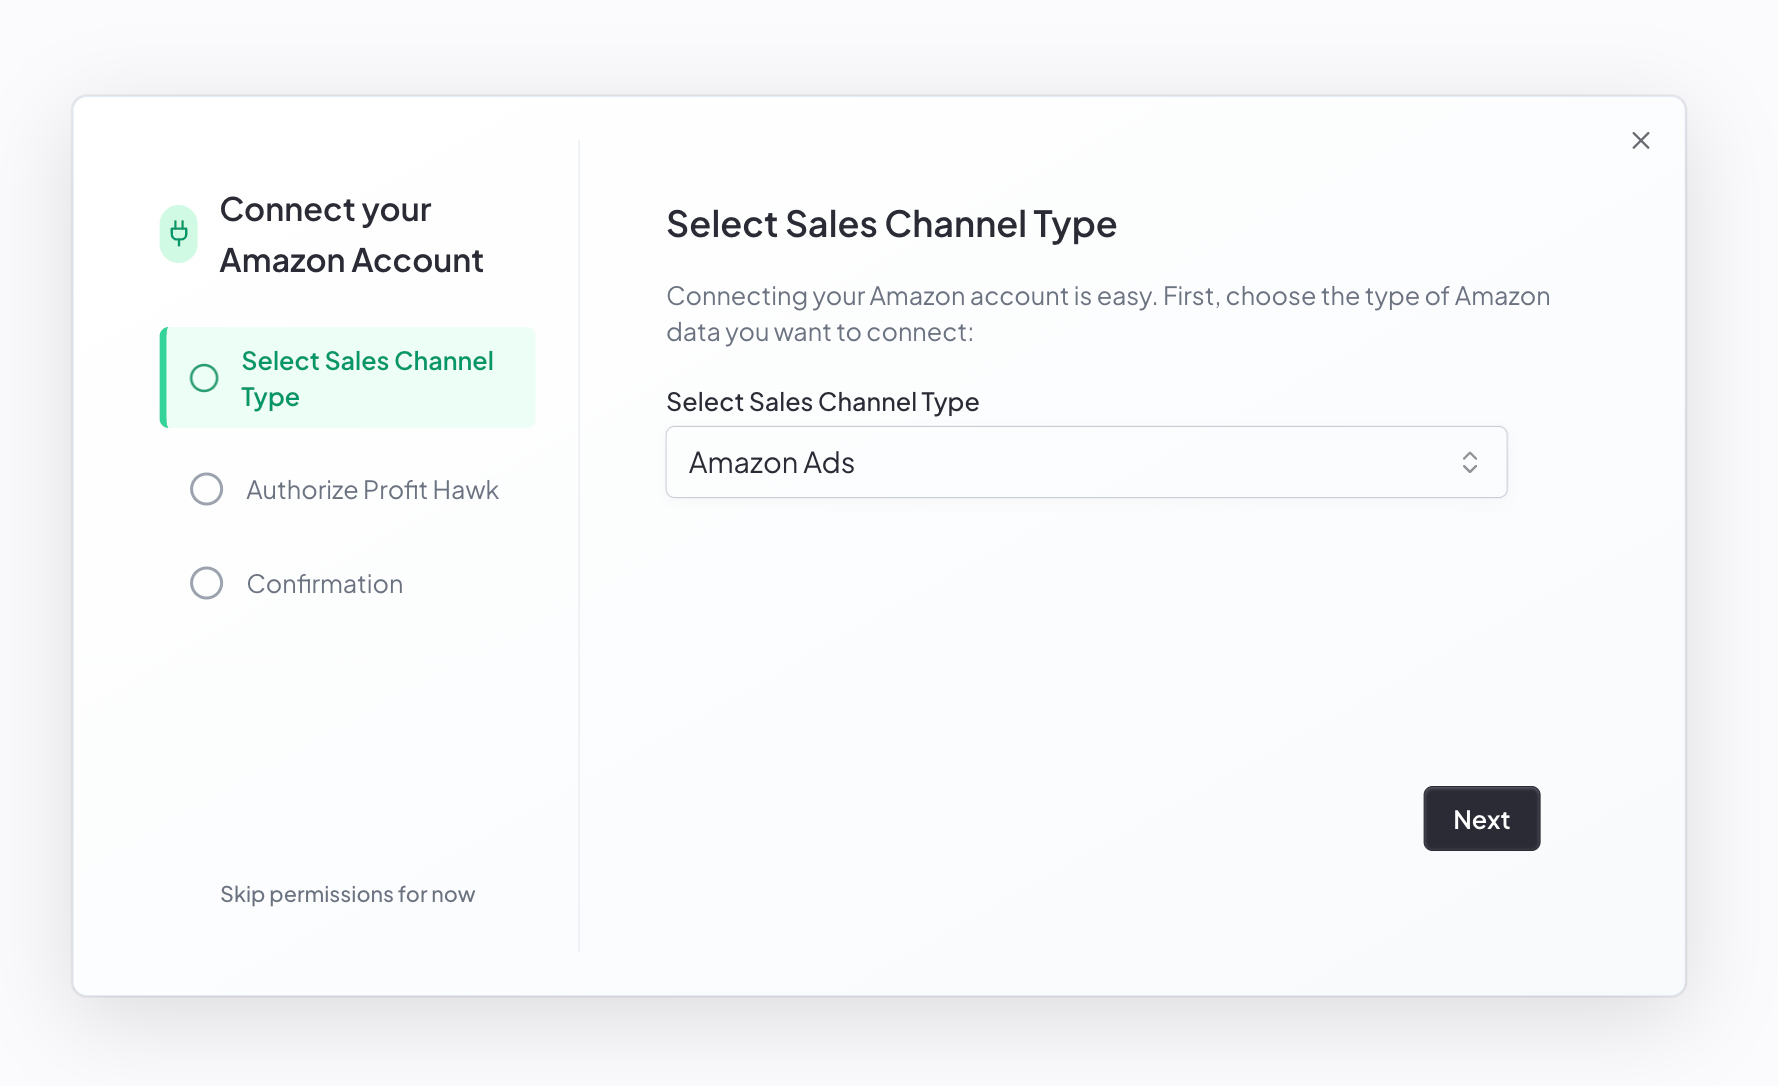Image resolution: width=1778 pixels, height=1086 pixels.
Task: Go to Select Sales Channel Type step label
Action: tap(367, 379)
